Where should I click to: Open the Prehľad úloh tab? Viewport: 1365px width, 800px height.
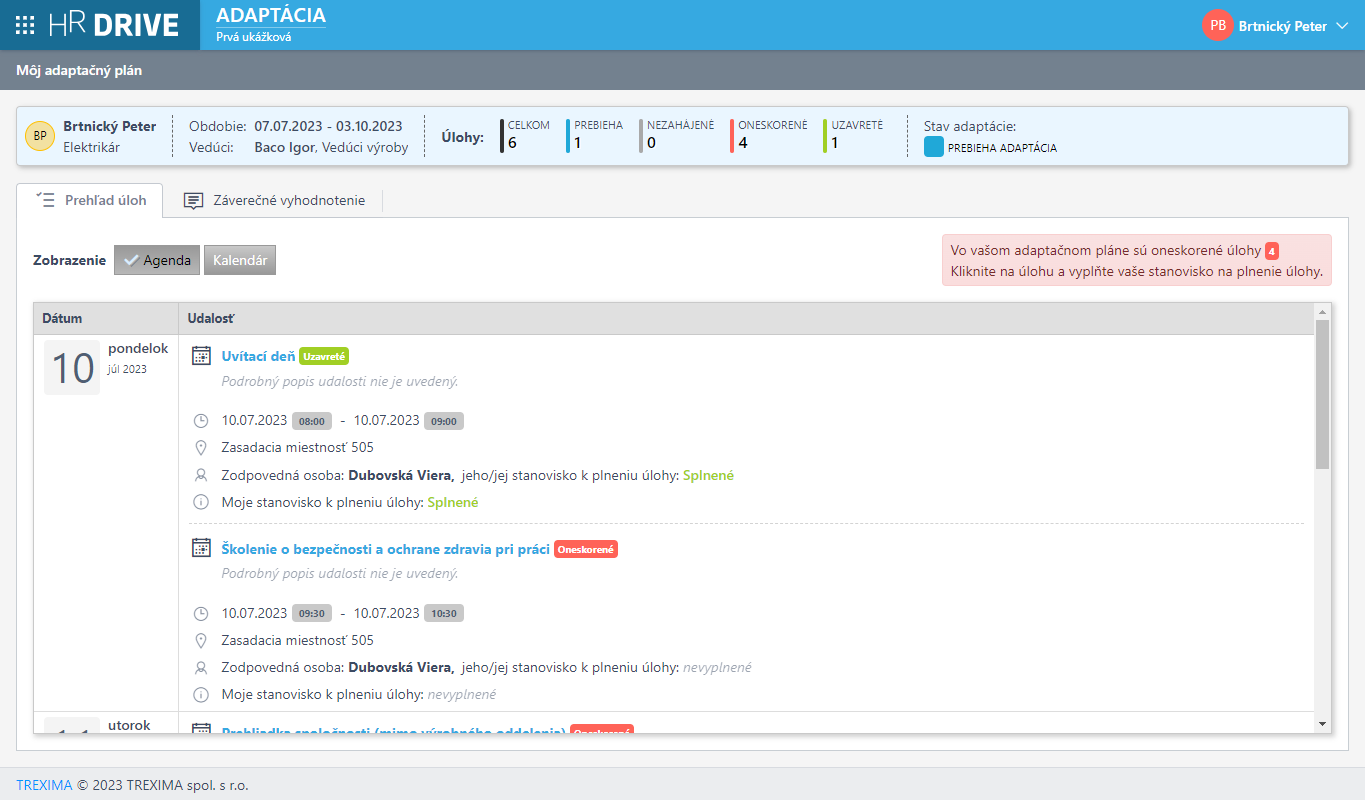click(x=91, y=200)
